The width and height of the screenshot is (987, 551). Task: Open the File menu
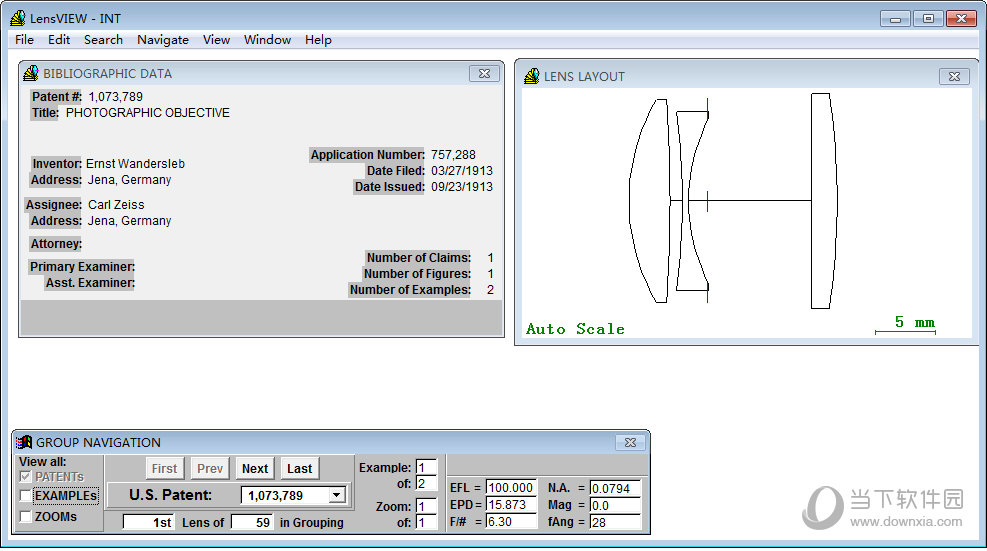point(24,40)
